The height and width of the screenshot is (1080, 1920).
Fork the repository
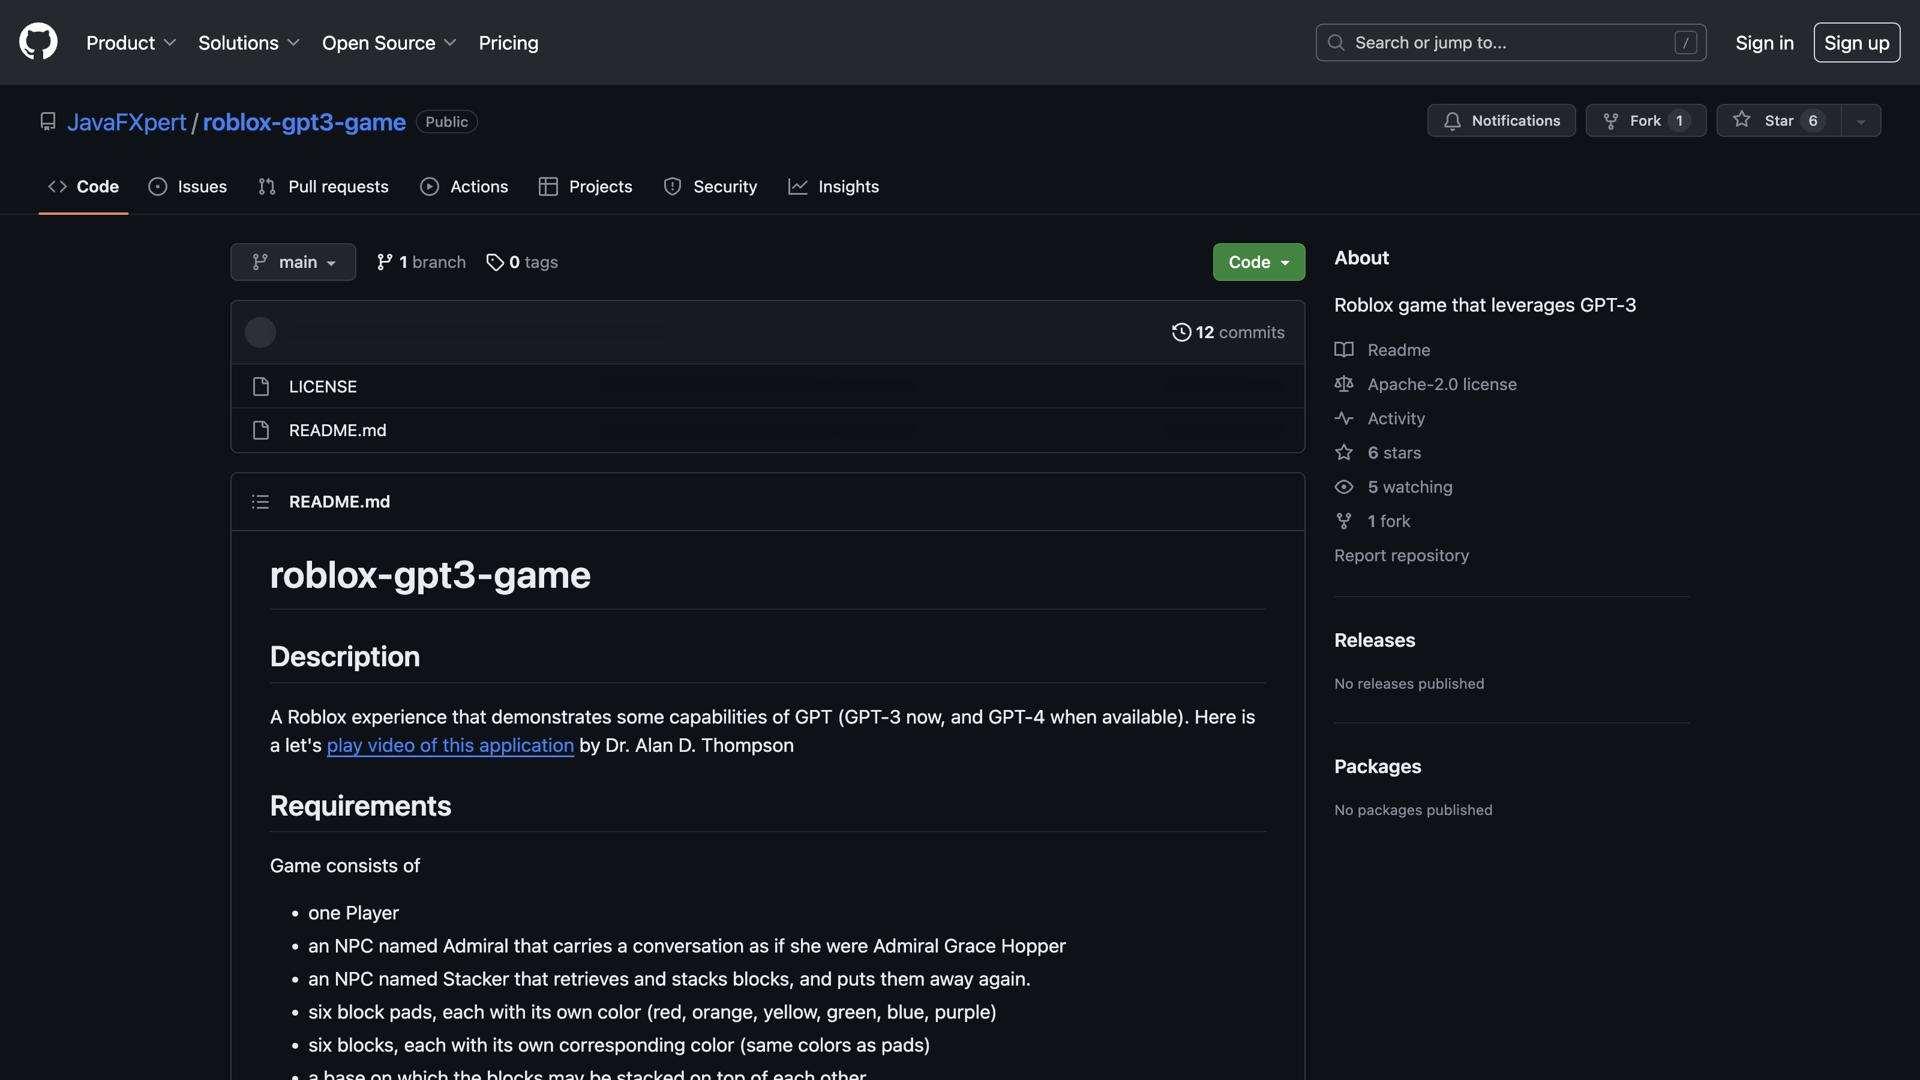1644,120
